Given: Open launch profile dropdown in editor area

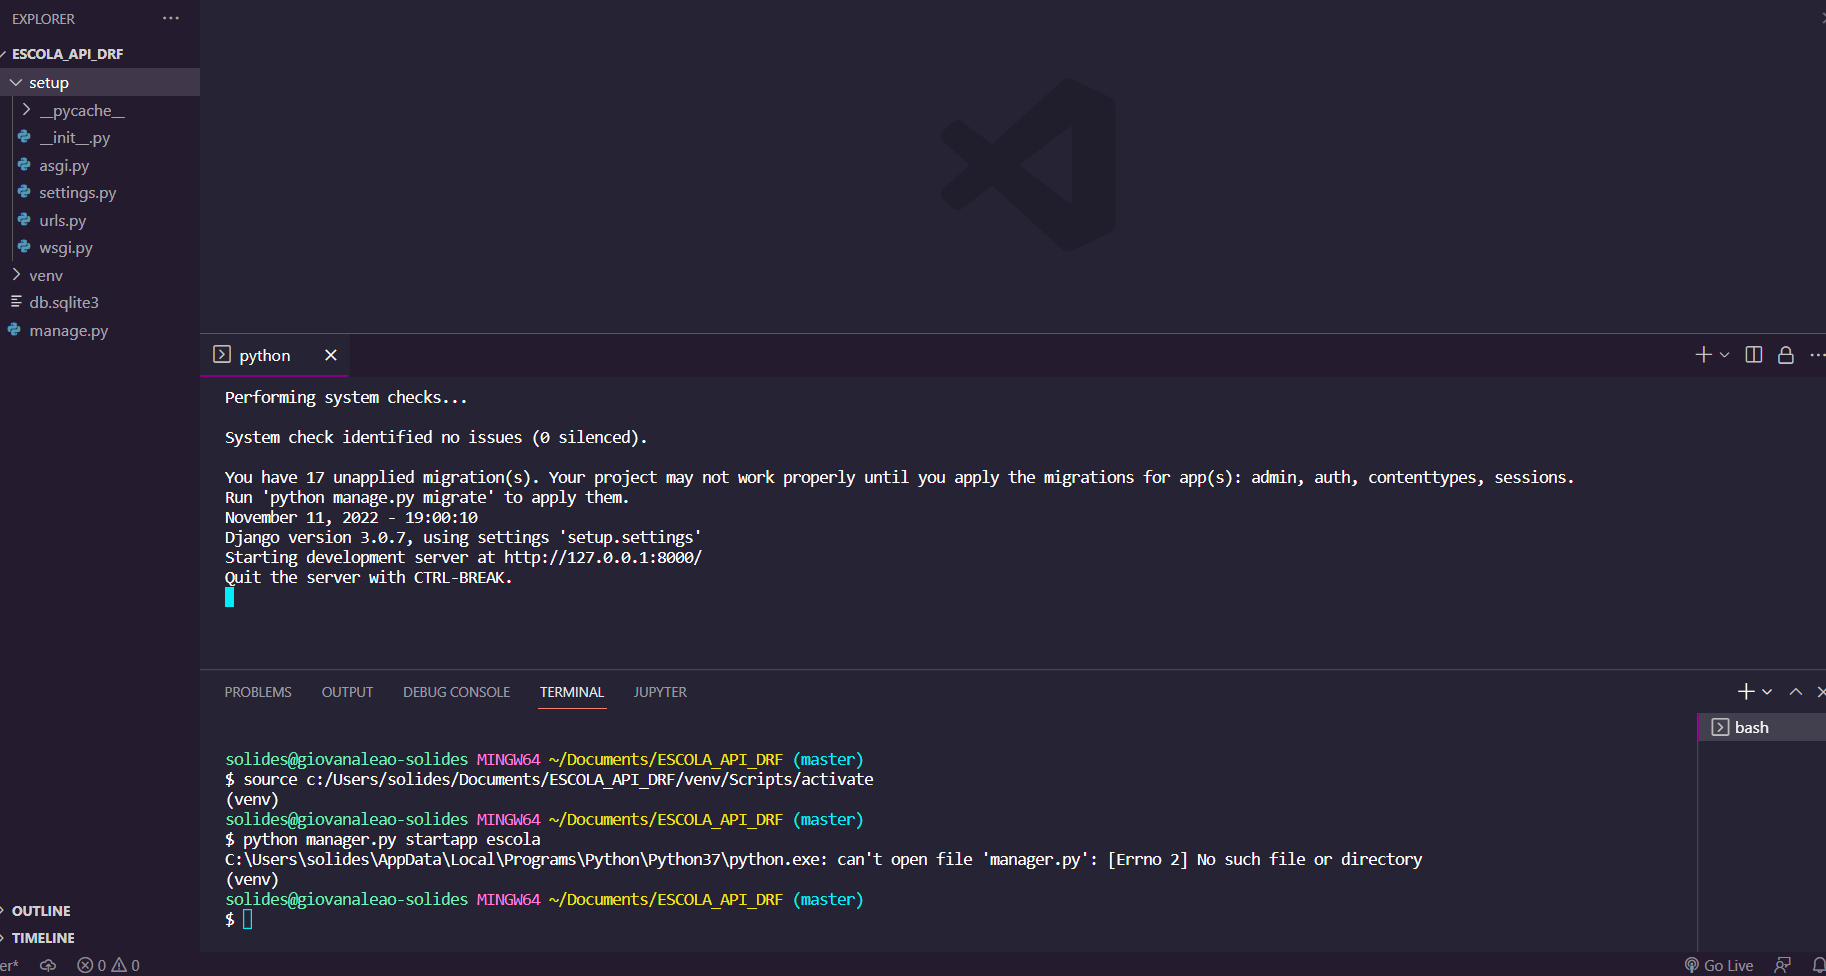Looking at the screenshot, I should 1724,355.
